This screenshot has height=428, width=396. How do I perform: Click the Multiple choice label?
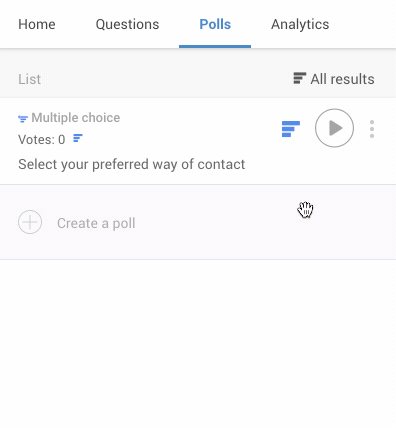76,118
